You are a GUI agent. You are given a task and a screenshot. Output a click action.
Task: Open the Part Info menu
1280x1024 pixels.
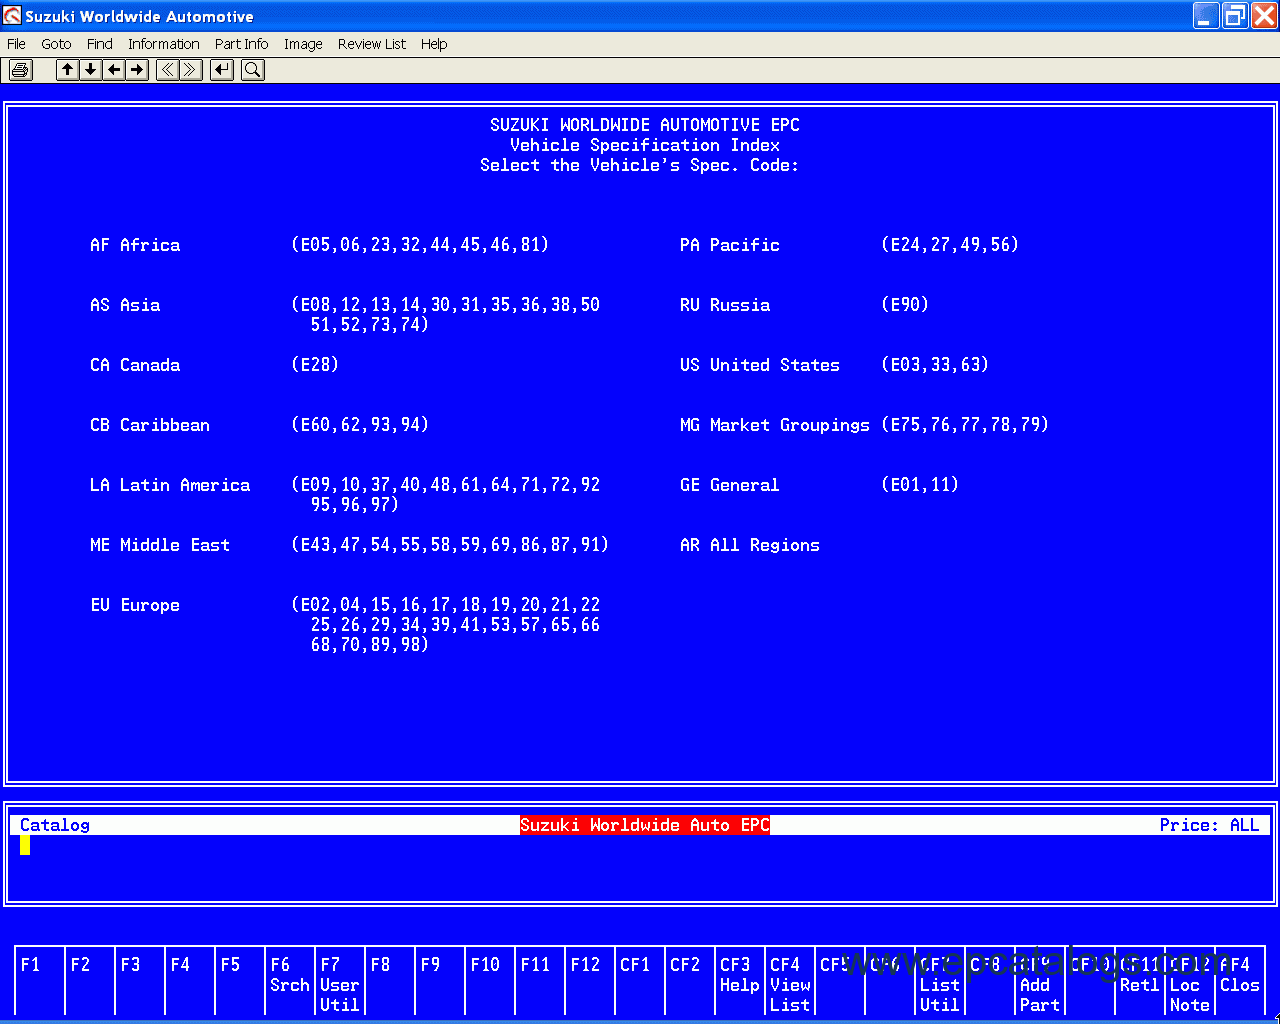241,44
